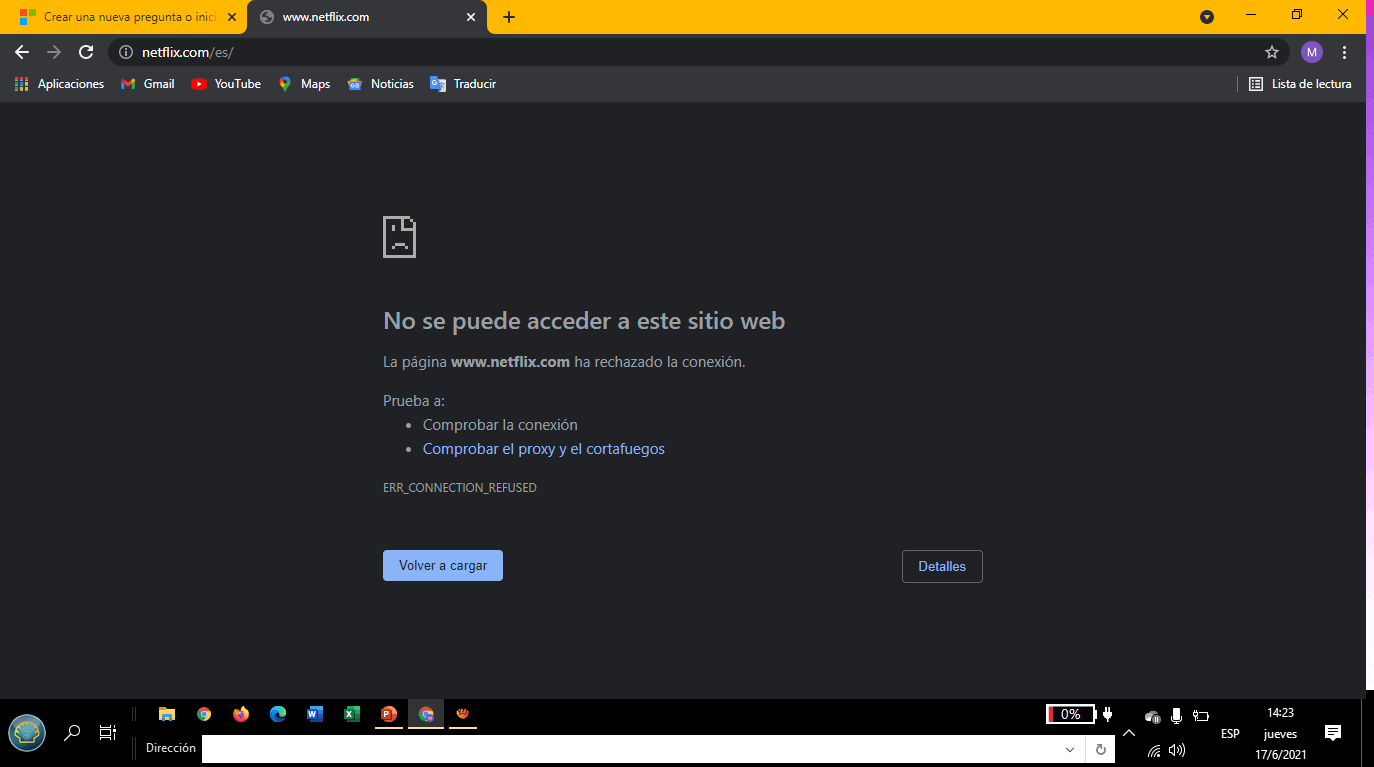Image resolution: width=1374 pixels, height=767 pixels.
Task: Click the netflix.com/es/ address bar
Action: tap(690, 52)
